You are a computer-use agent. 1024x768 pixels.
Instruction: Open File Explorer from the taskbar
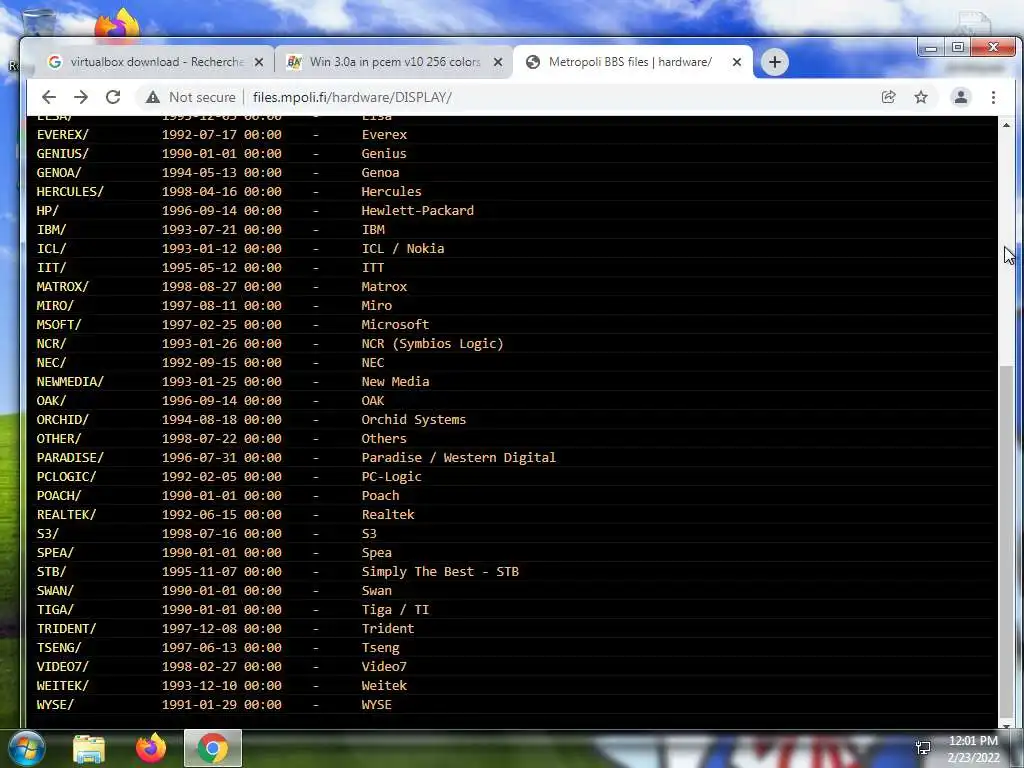pos(89,748)
